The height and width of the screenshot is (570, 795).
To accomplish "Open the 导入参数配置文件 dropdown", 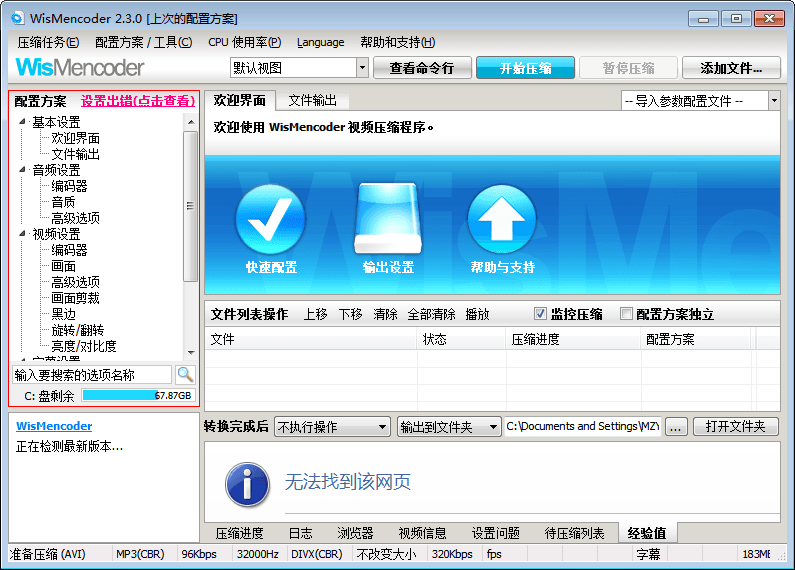I will tap(774, 100).
